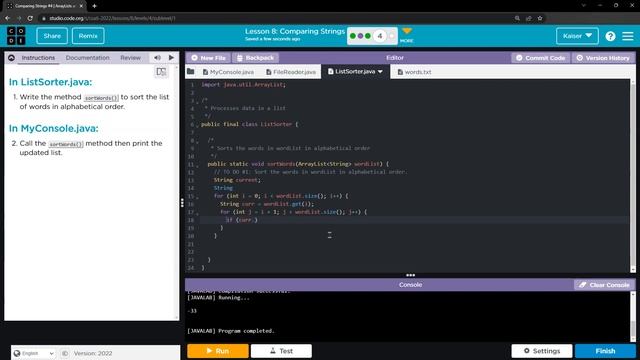Collapse code fold at line 11
The height and width of the screenshot is (360, 640).
tap(198, 165)
